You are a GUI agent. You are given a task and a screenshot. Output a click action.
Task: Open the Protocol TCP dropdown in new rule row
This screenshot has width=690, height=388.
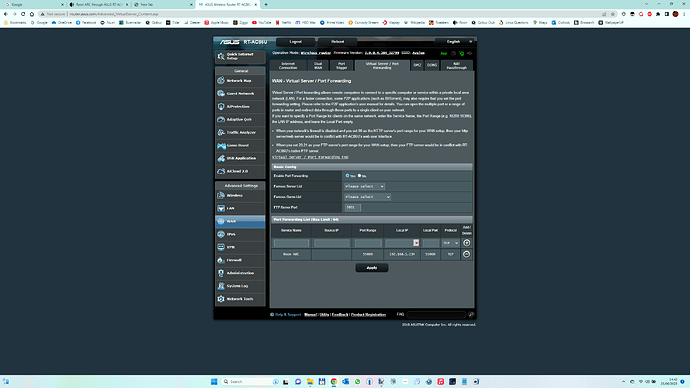click(451, 243)
